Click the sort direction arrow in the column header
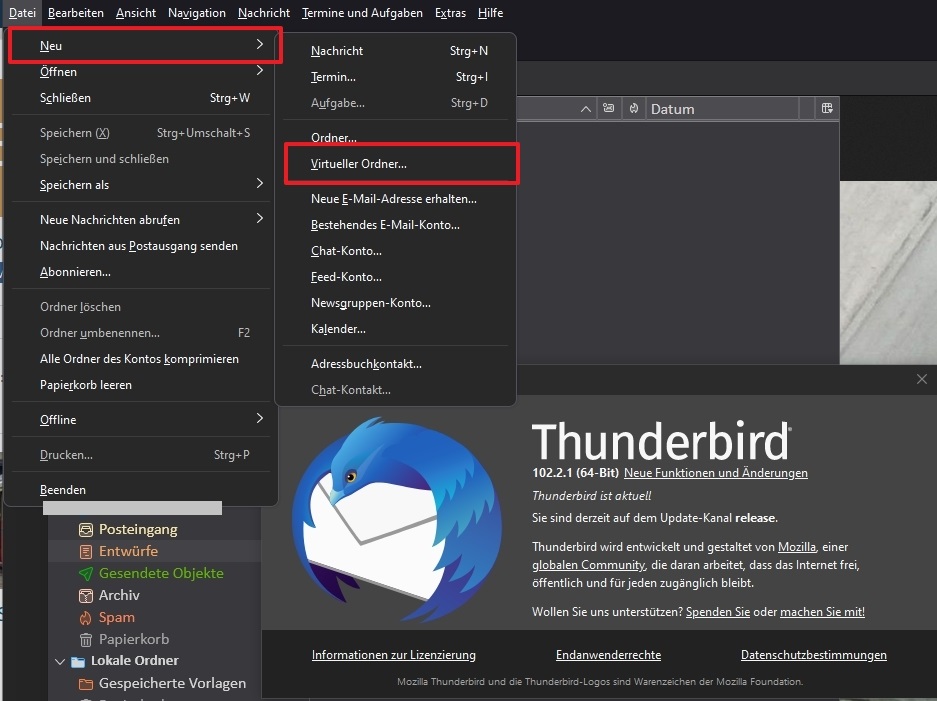 (x=586, y=109)
